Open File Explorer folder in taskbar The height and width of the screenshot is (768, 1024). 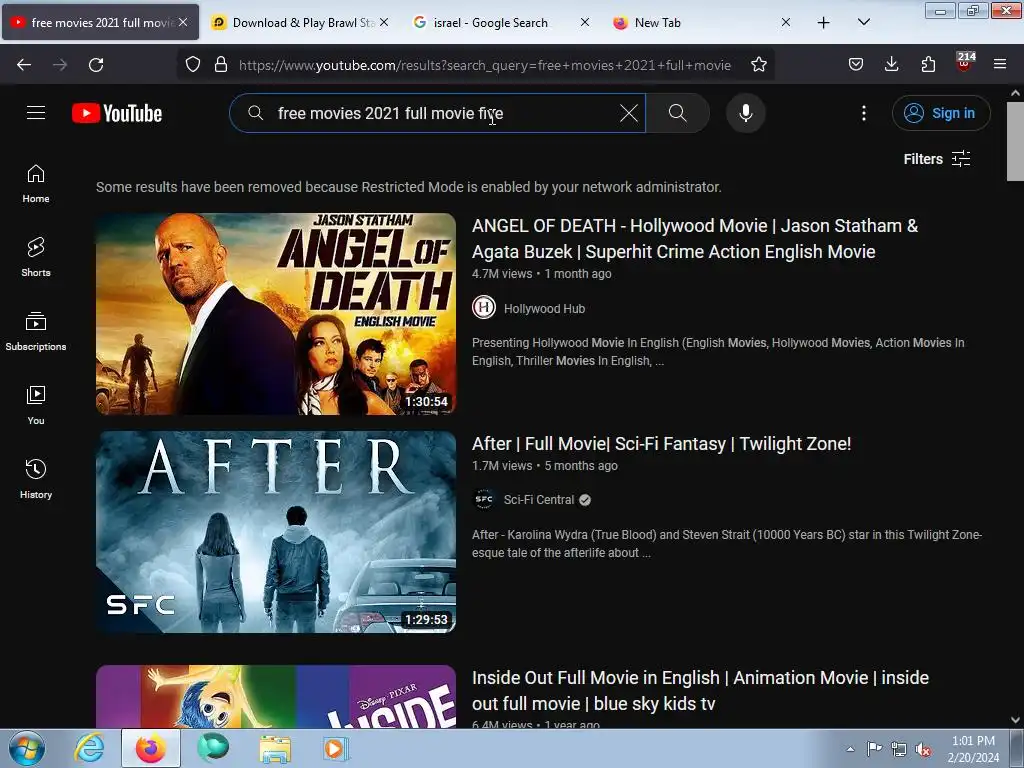(275, 748)
